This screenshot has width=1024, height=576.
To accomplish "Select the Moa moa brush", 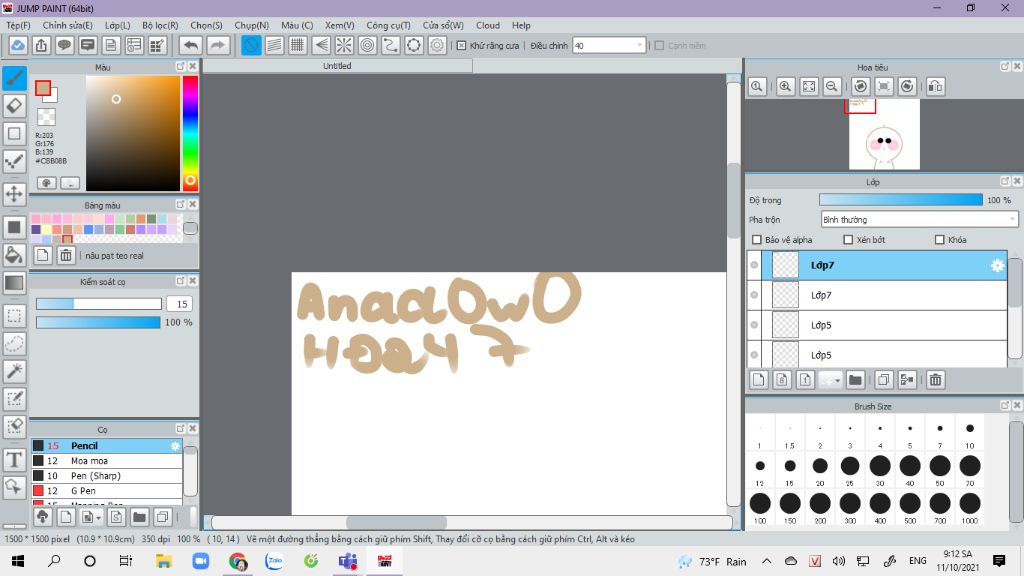I will click(107, 460).
